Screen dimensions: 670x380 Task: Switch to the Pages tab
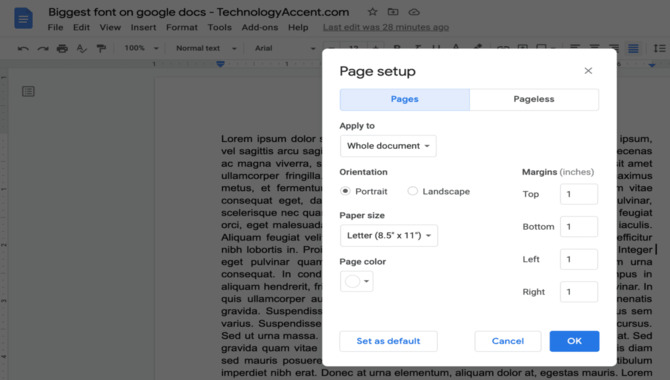[405, 99]
